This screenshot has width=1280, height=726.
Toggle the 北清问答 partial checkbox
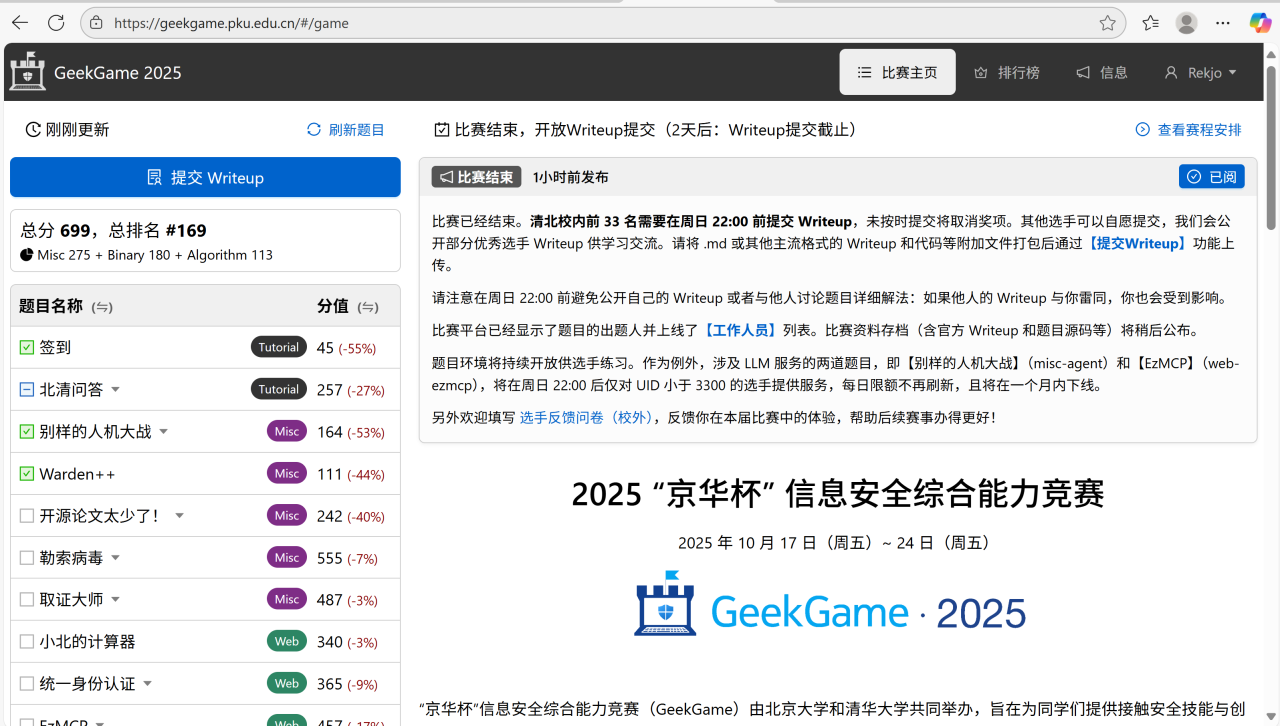click(27, 389)
